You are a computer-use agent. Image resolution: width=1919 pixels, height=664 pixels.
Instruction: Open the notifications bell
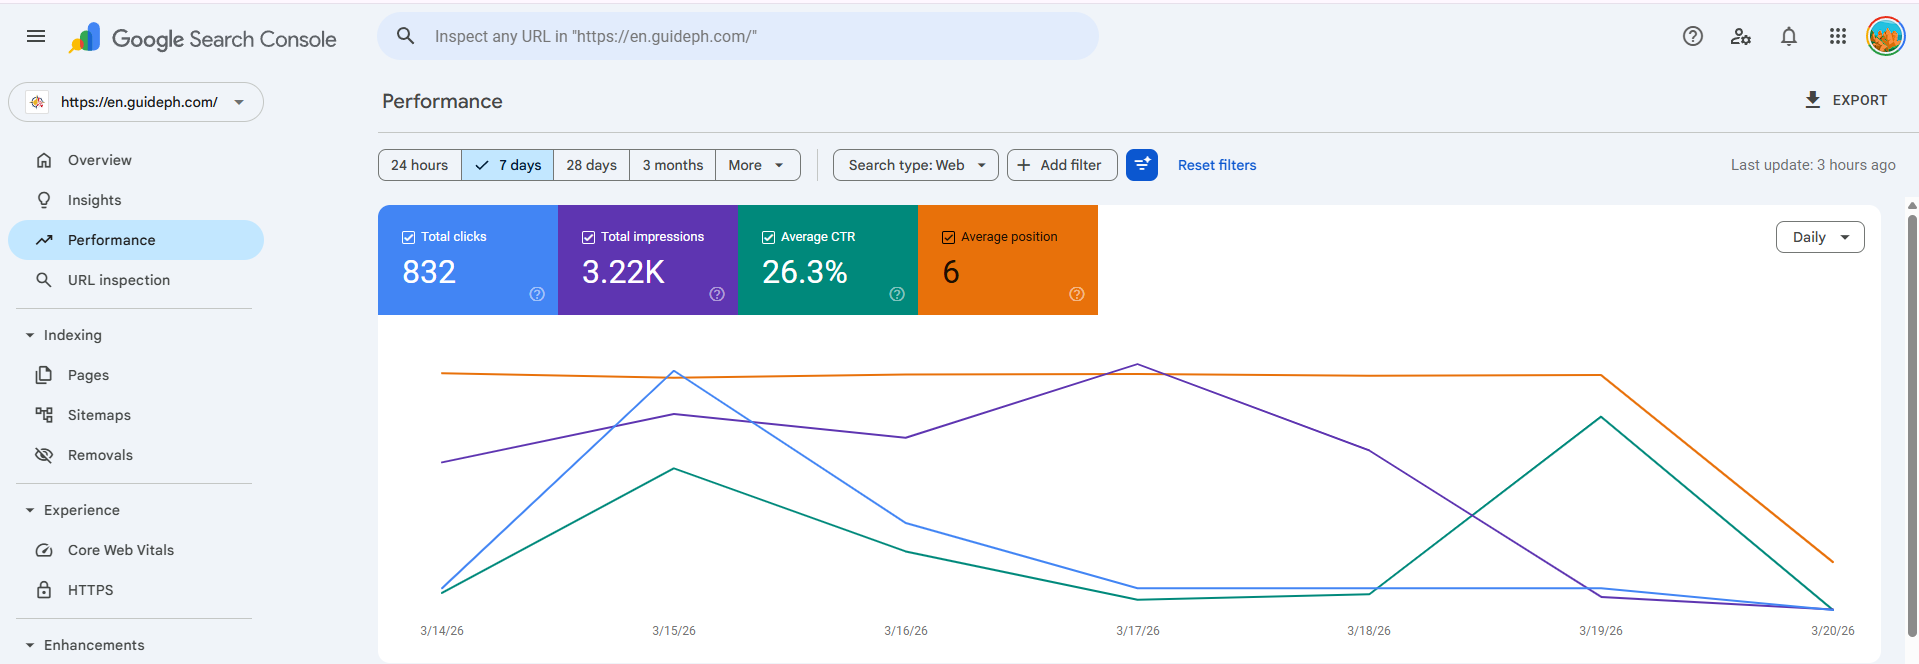coord(1789,36)
